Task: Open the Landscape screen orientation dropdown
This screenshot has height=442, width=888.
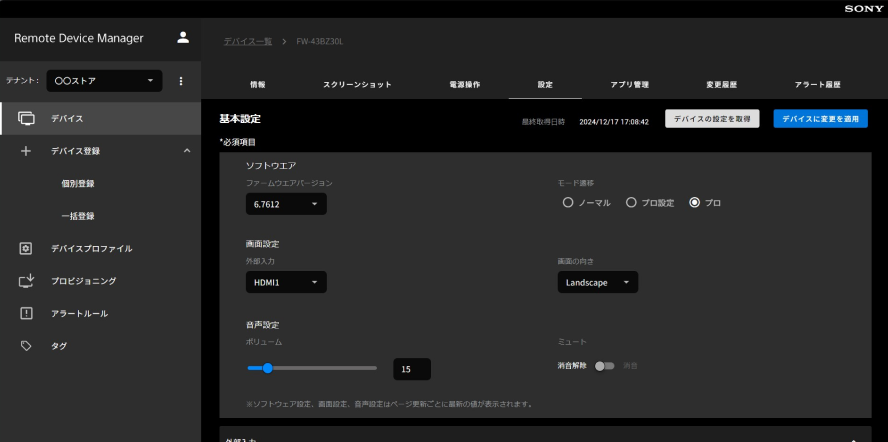Action: (597, 283)
